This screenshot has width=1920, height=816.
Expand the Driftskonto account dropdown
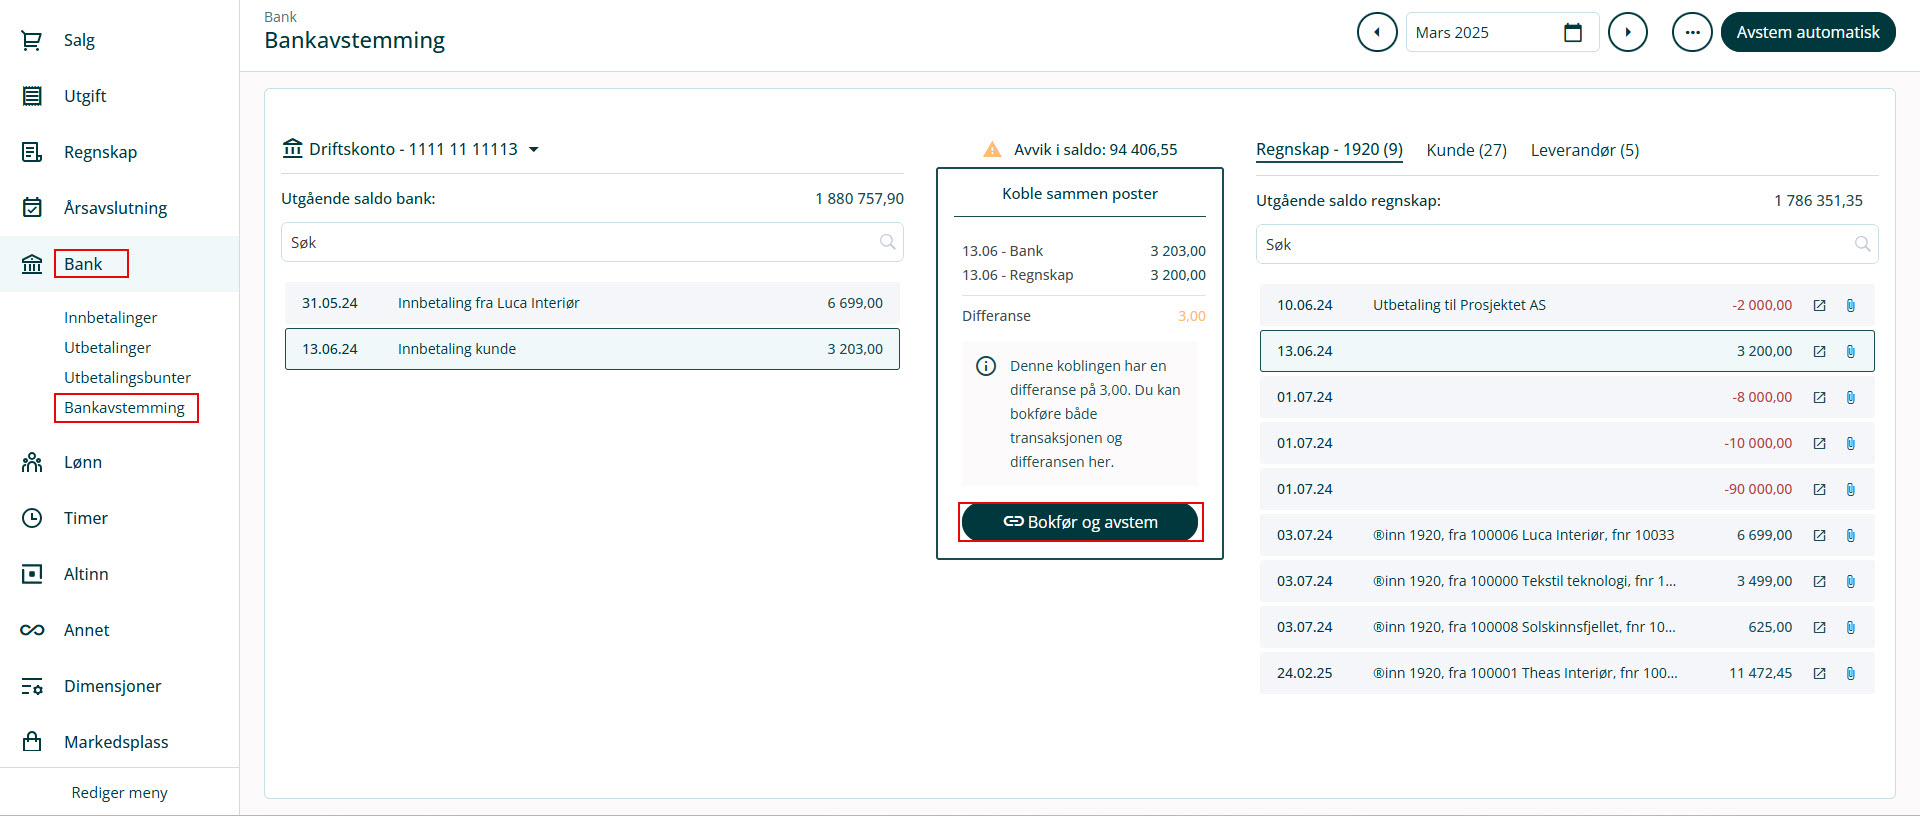pyautogui.click(x=533, y=150)
